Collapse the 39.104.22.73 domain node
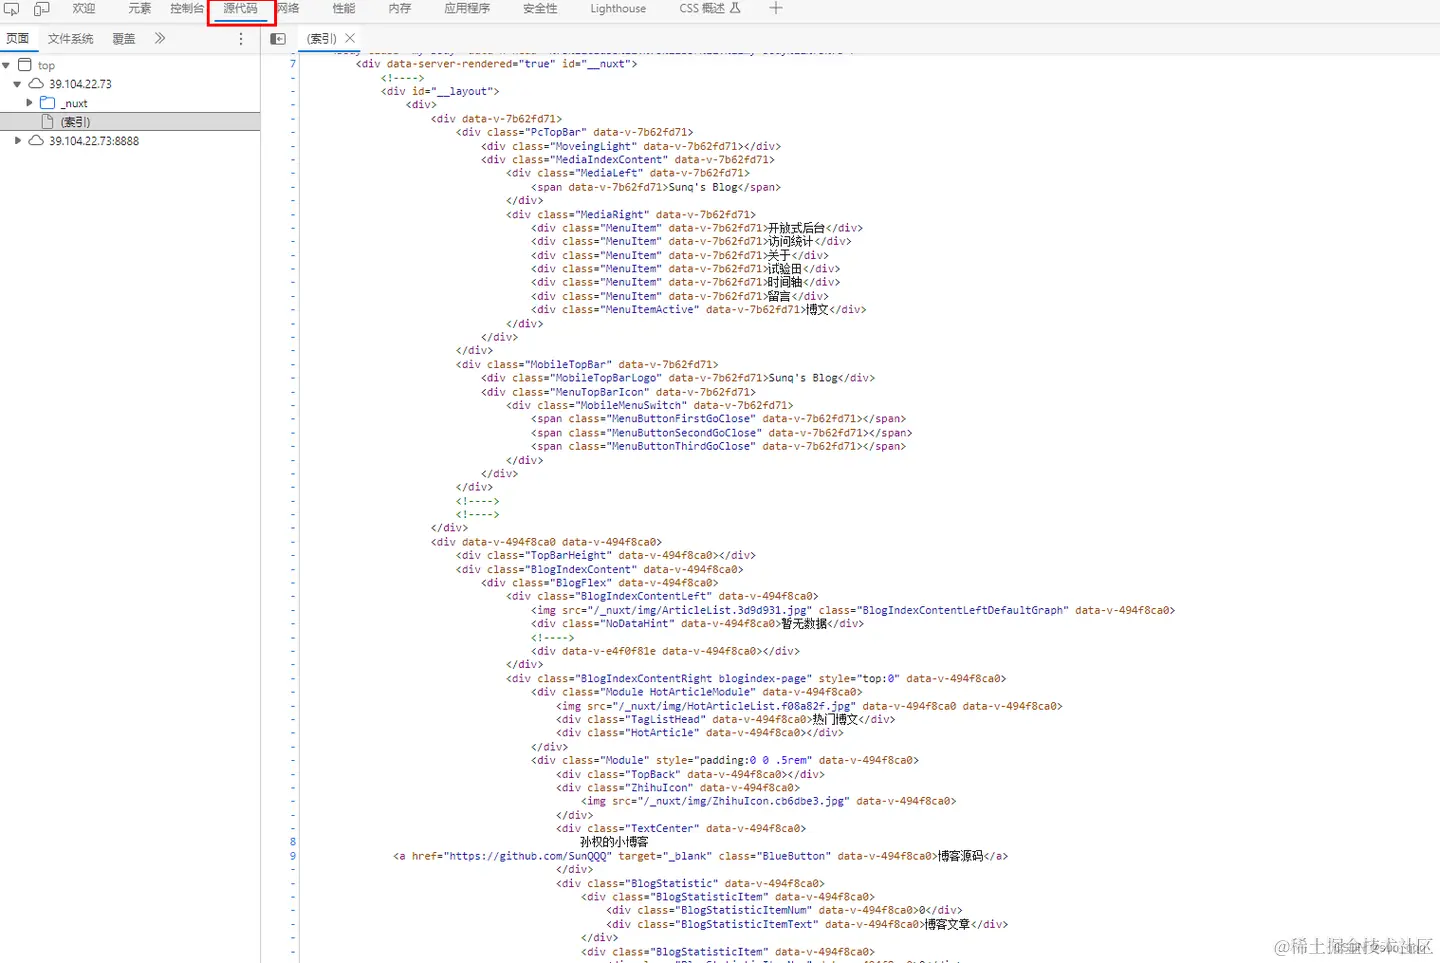Image resolution: width=1440 pixels, height=963 pixels. click(x=17, y=84)
